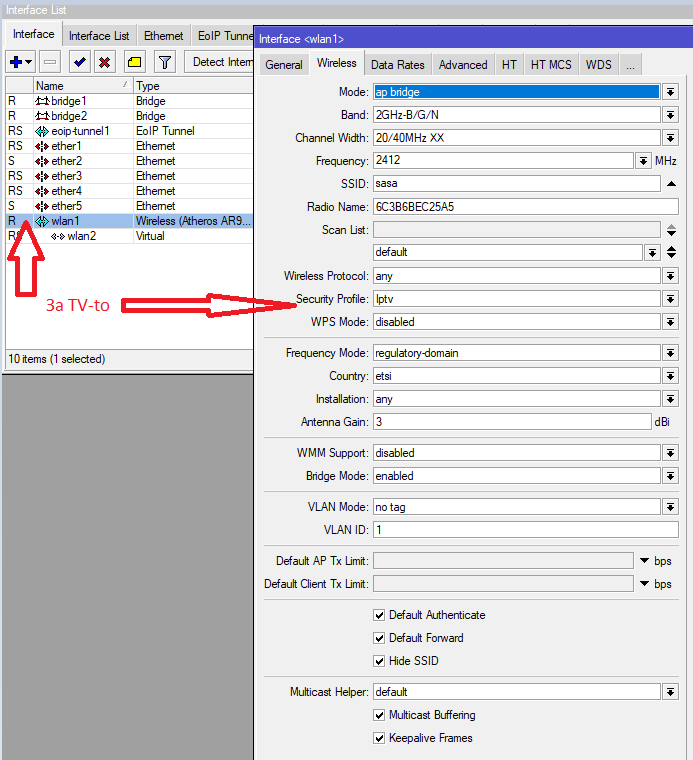This screenshot has height=760, width=693.
Task: Click the Antenna Gain input field
Action: coord(511,422)
